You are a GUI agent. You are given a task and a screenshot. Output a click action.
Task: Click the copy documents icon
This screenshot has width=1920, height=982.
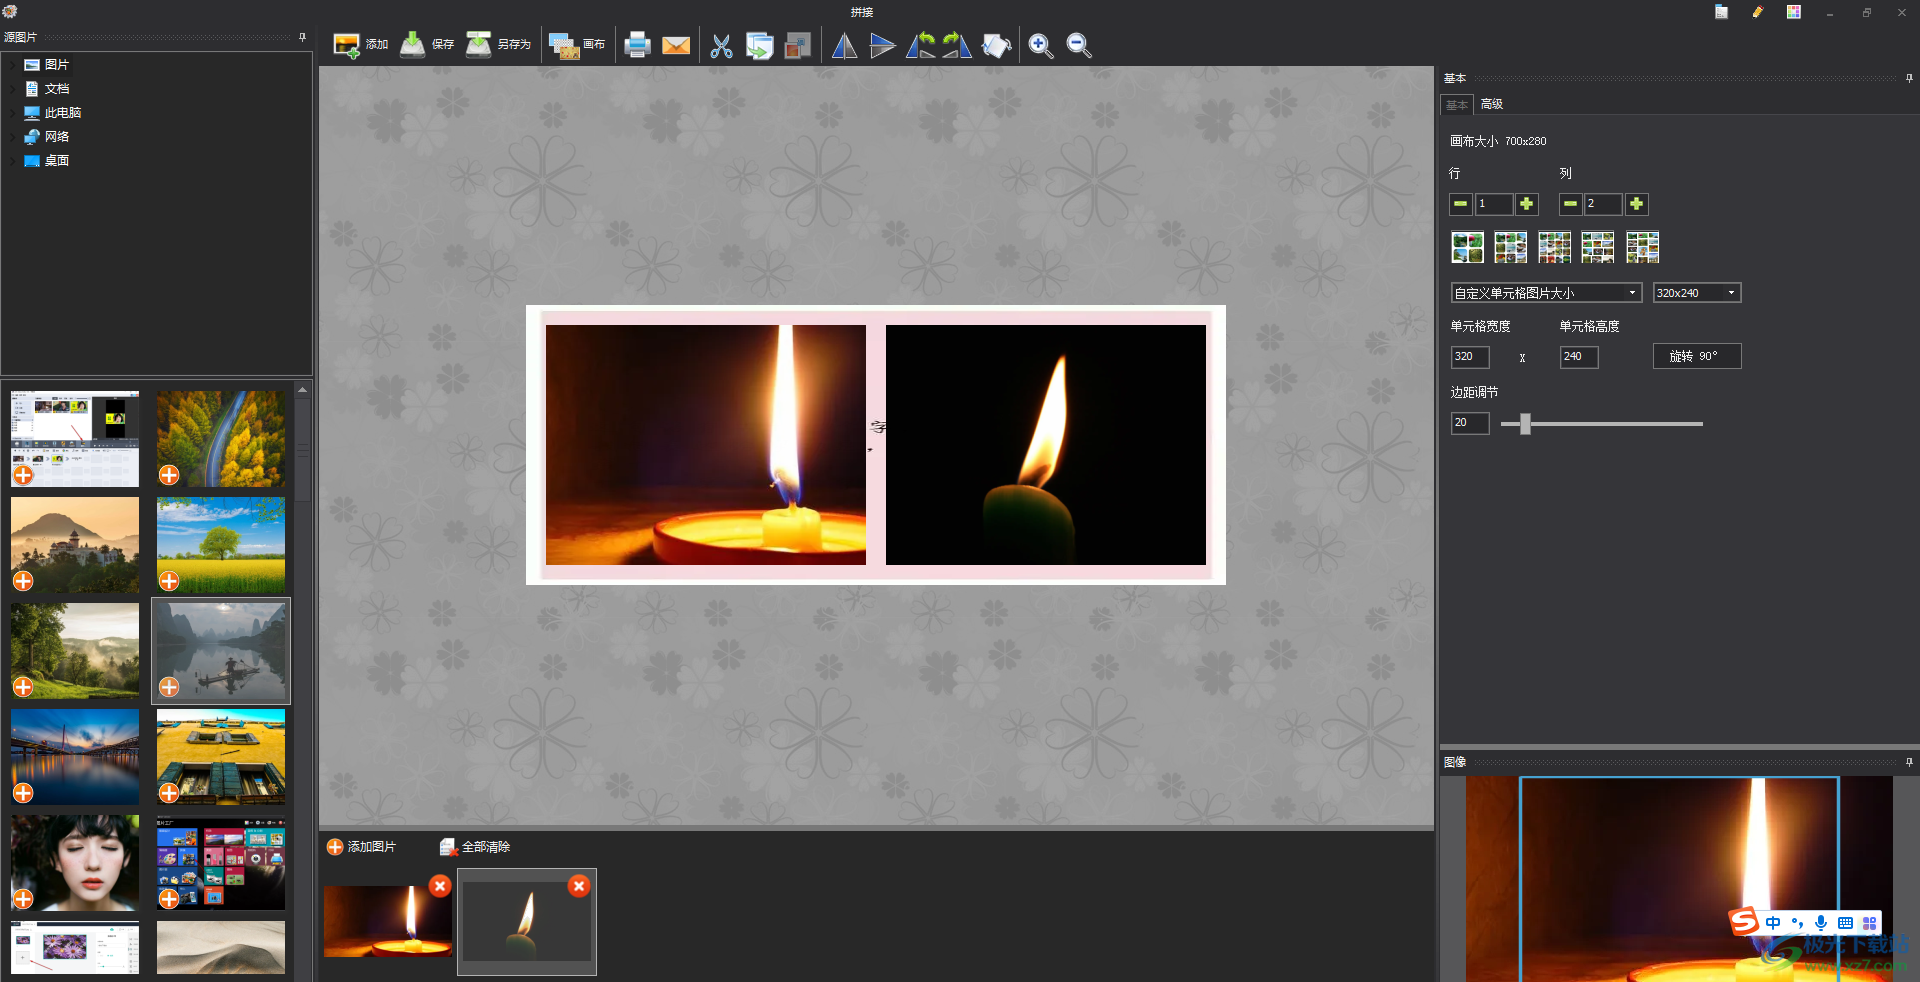(759, 45)
